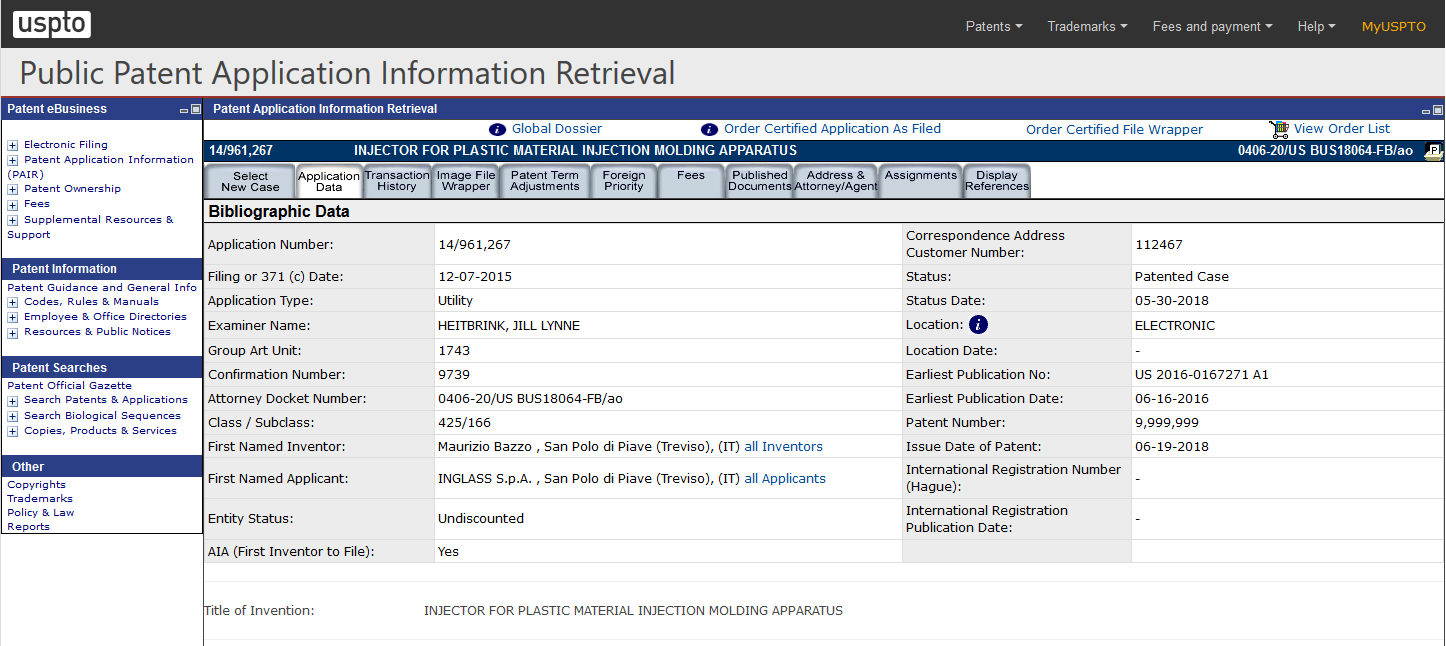This screenshot has width=1446, height=646.
Task: Switch to the Assignments tab
Action: click(919, 176)
